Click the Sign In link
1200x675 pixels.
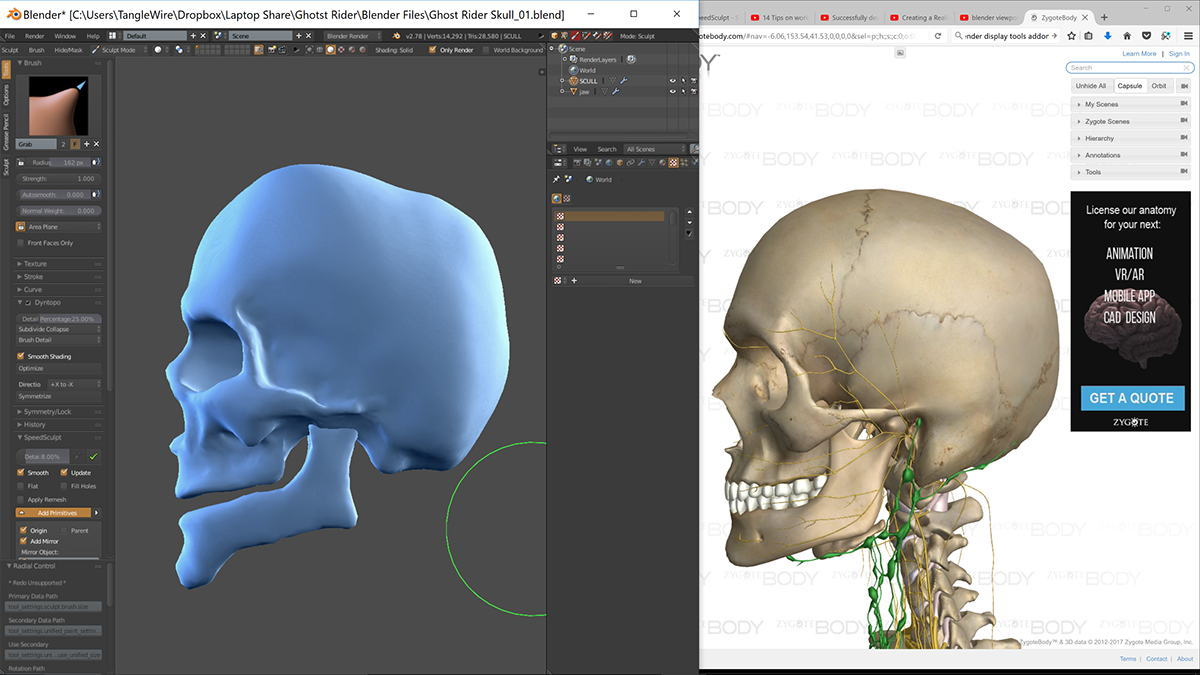click(1179, 54)
